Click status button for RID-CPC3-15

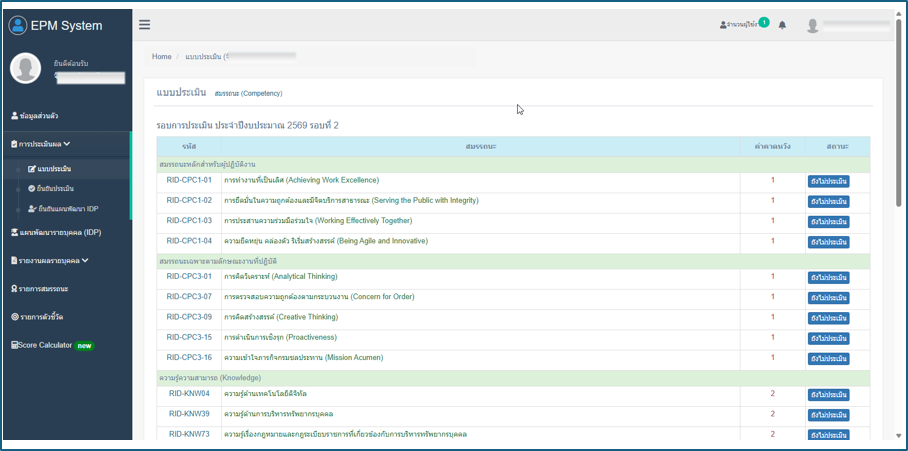click(828, 339)
